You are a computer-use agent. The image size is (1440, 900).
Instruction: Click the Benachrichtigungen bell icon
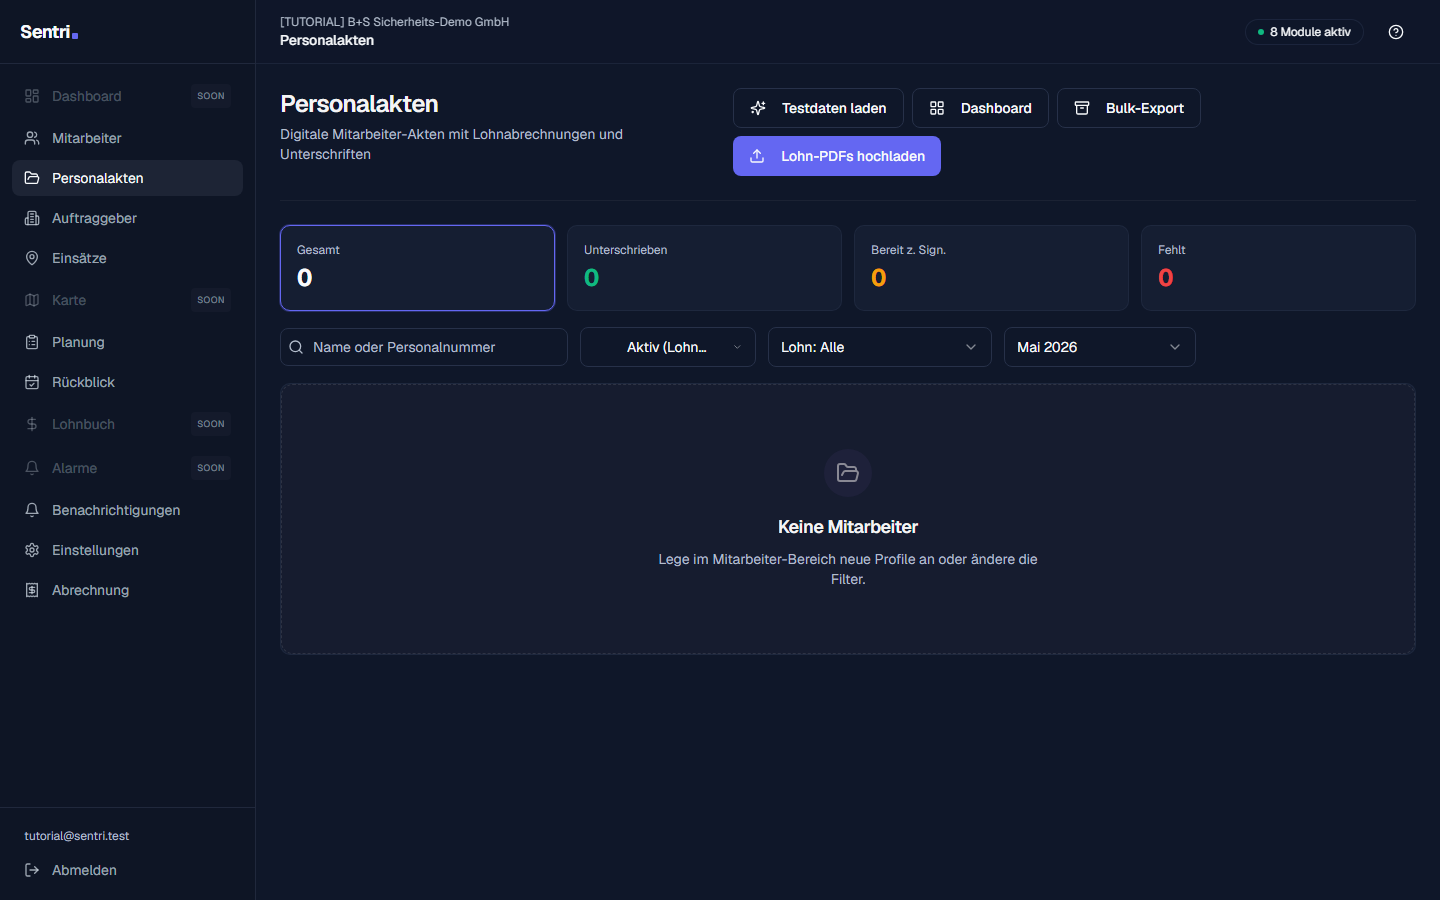click(x=32, y=510)
